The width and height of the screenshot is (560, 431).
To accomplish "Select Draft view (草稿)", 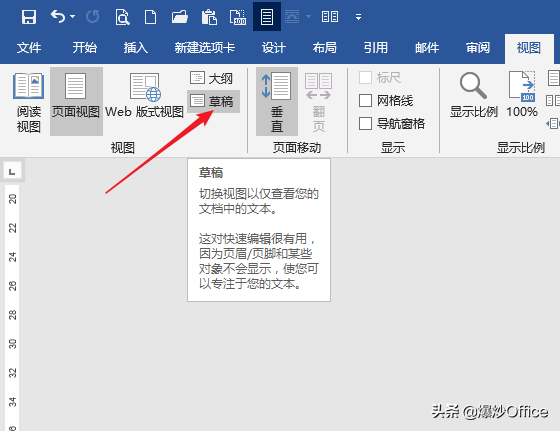I will (x=213, y=101).
